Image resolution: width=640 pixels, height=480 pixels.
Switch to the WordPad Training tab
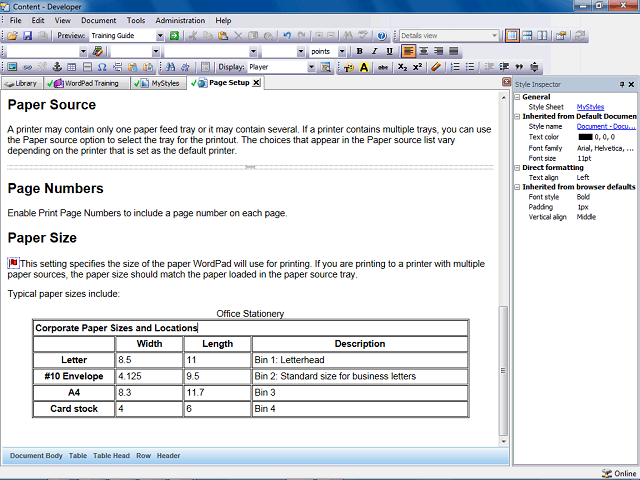coord(87,83)
